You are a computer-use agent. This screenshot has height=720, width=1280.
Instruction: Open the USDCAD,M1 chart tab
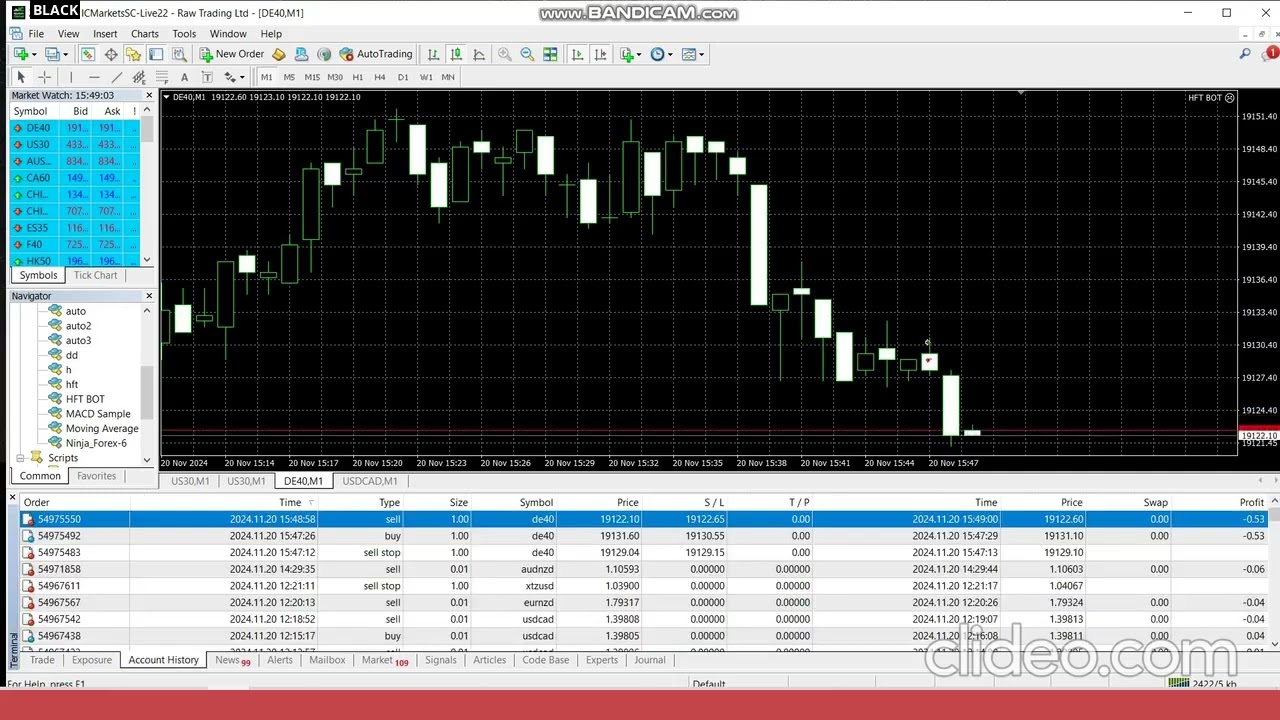pos(370,481)
